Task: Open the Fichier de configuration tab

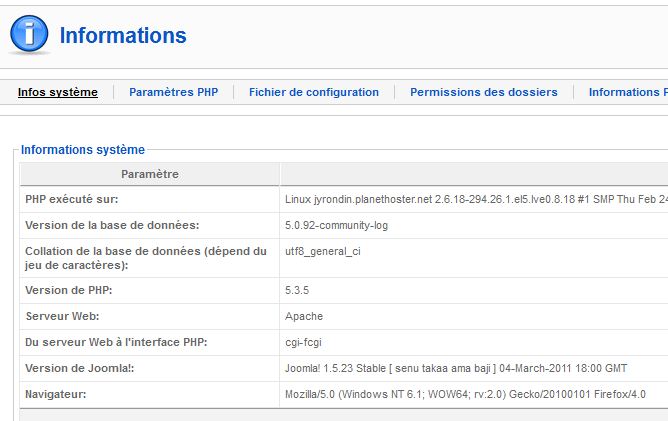Action: pos(314,92)
